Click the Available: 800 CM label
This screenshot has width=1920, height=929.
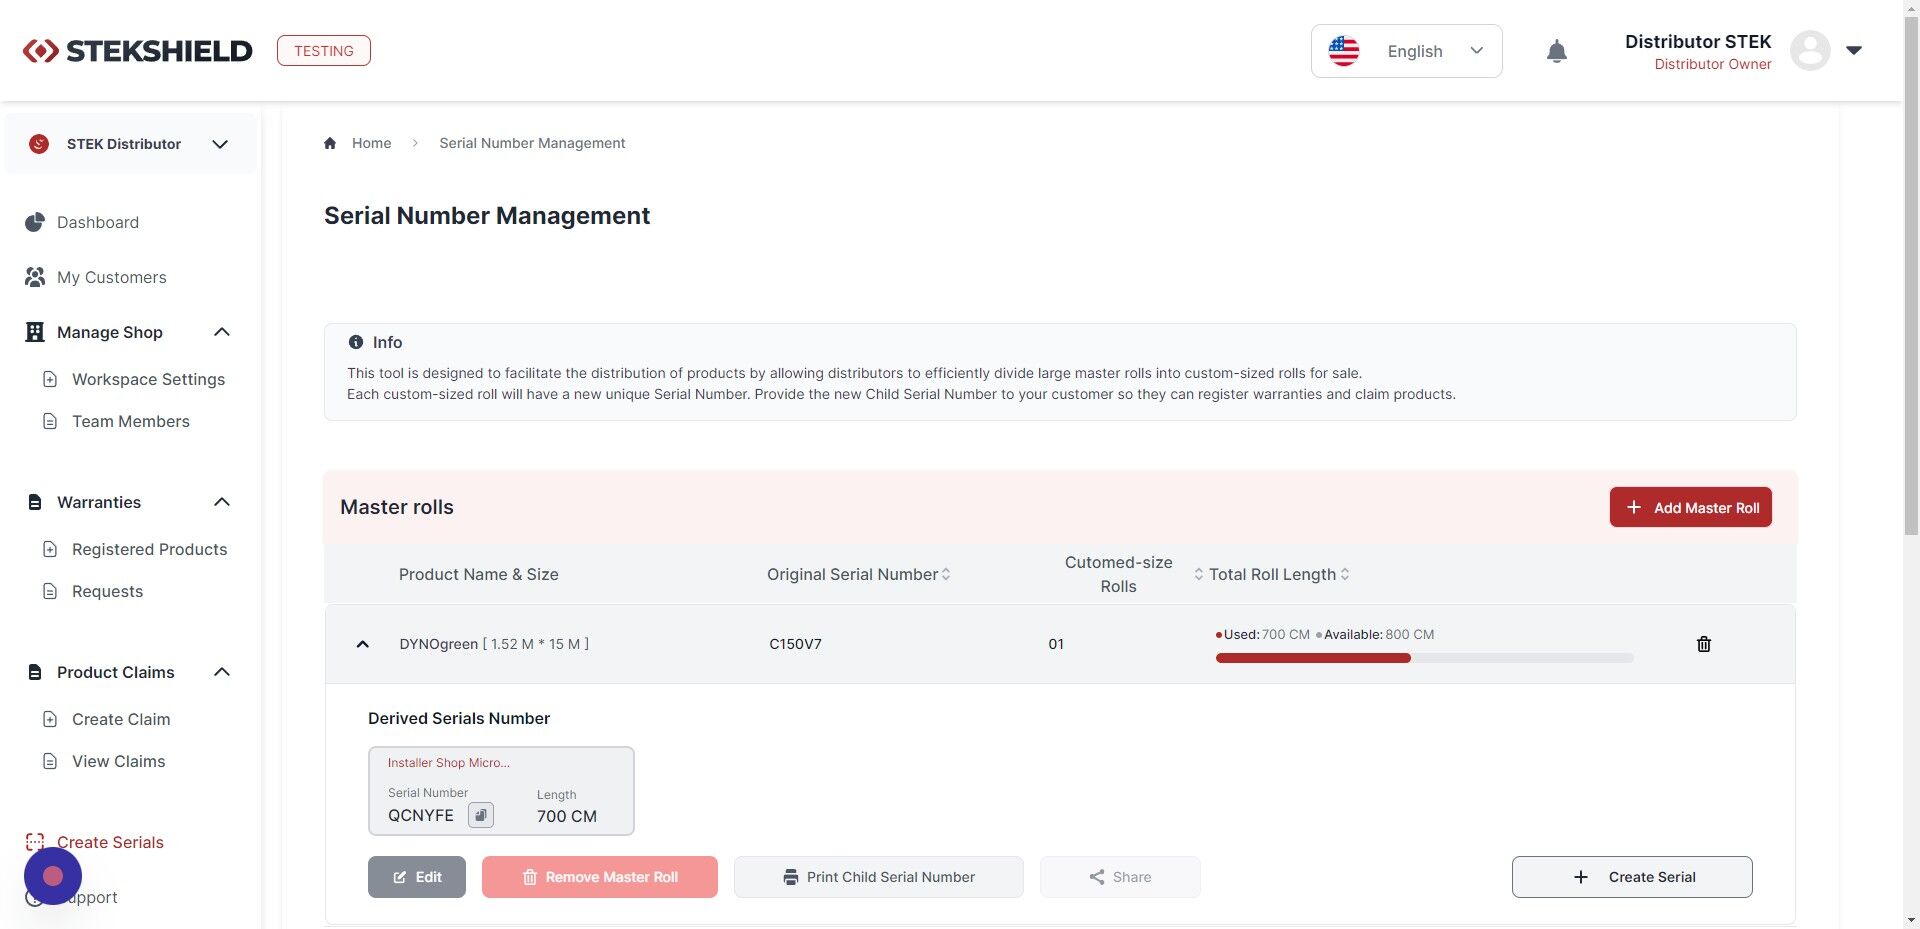tap(1379, 634)
